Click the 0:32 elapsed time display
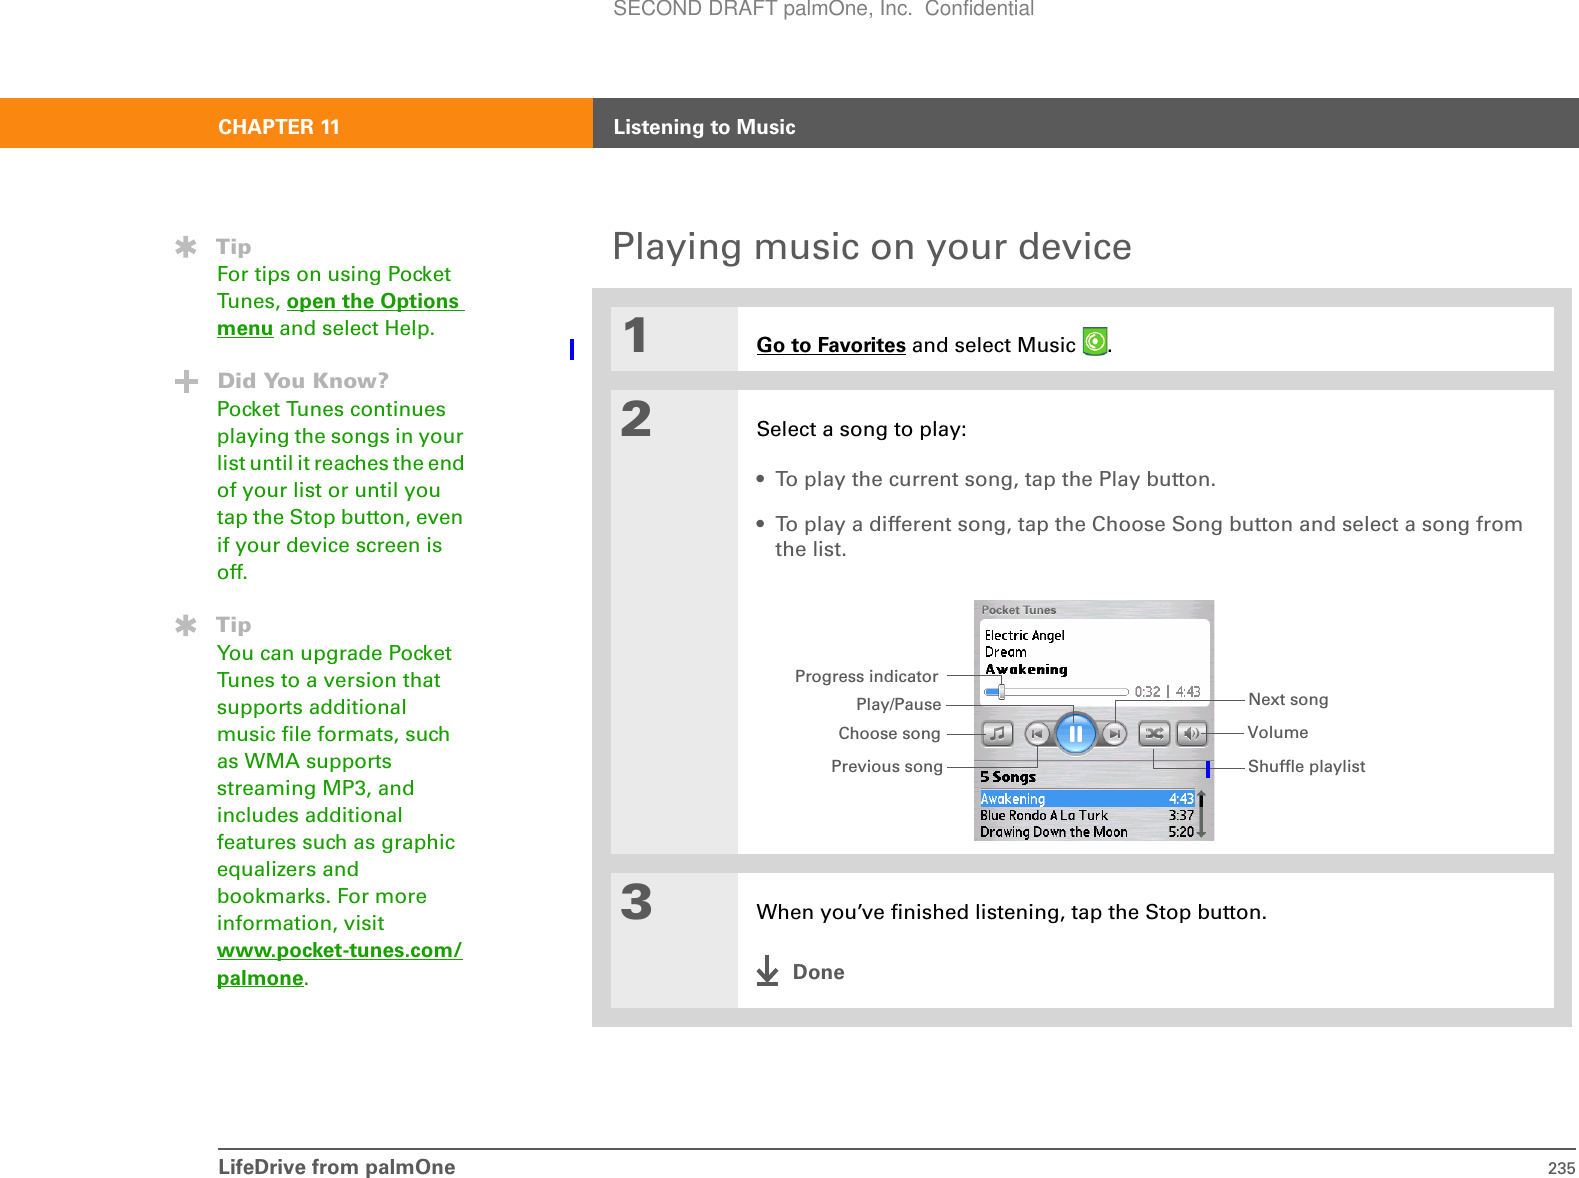The width and height of the screenshot is (1579, 1178). click(x=1147, y=692)
